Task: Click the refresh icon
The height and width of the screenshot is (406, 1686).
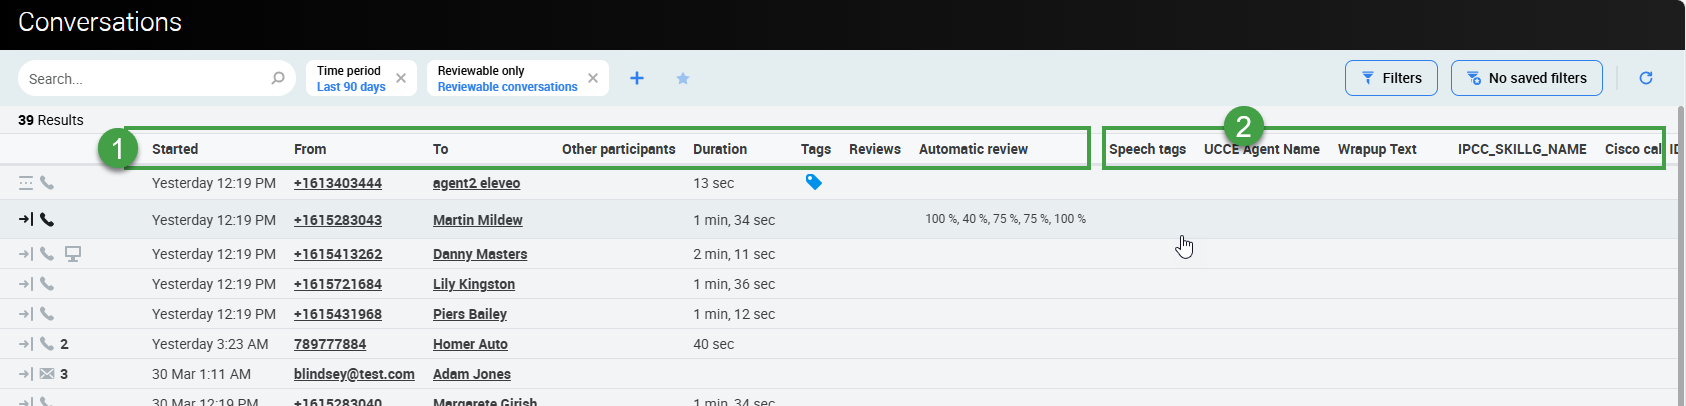Action: tap(1646, 78)
